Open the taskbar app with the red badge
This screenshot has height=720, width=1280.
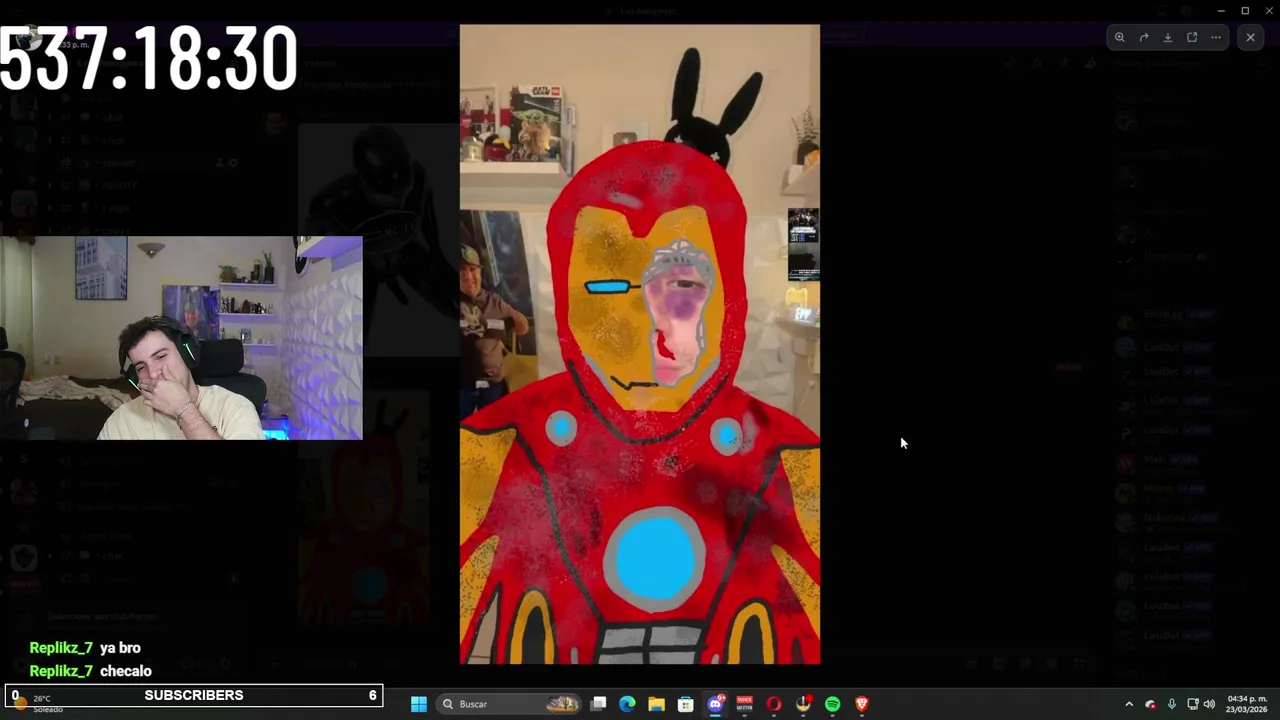[x=803, y=704]
